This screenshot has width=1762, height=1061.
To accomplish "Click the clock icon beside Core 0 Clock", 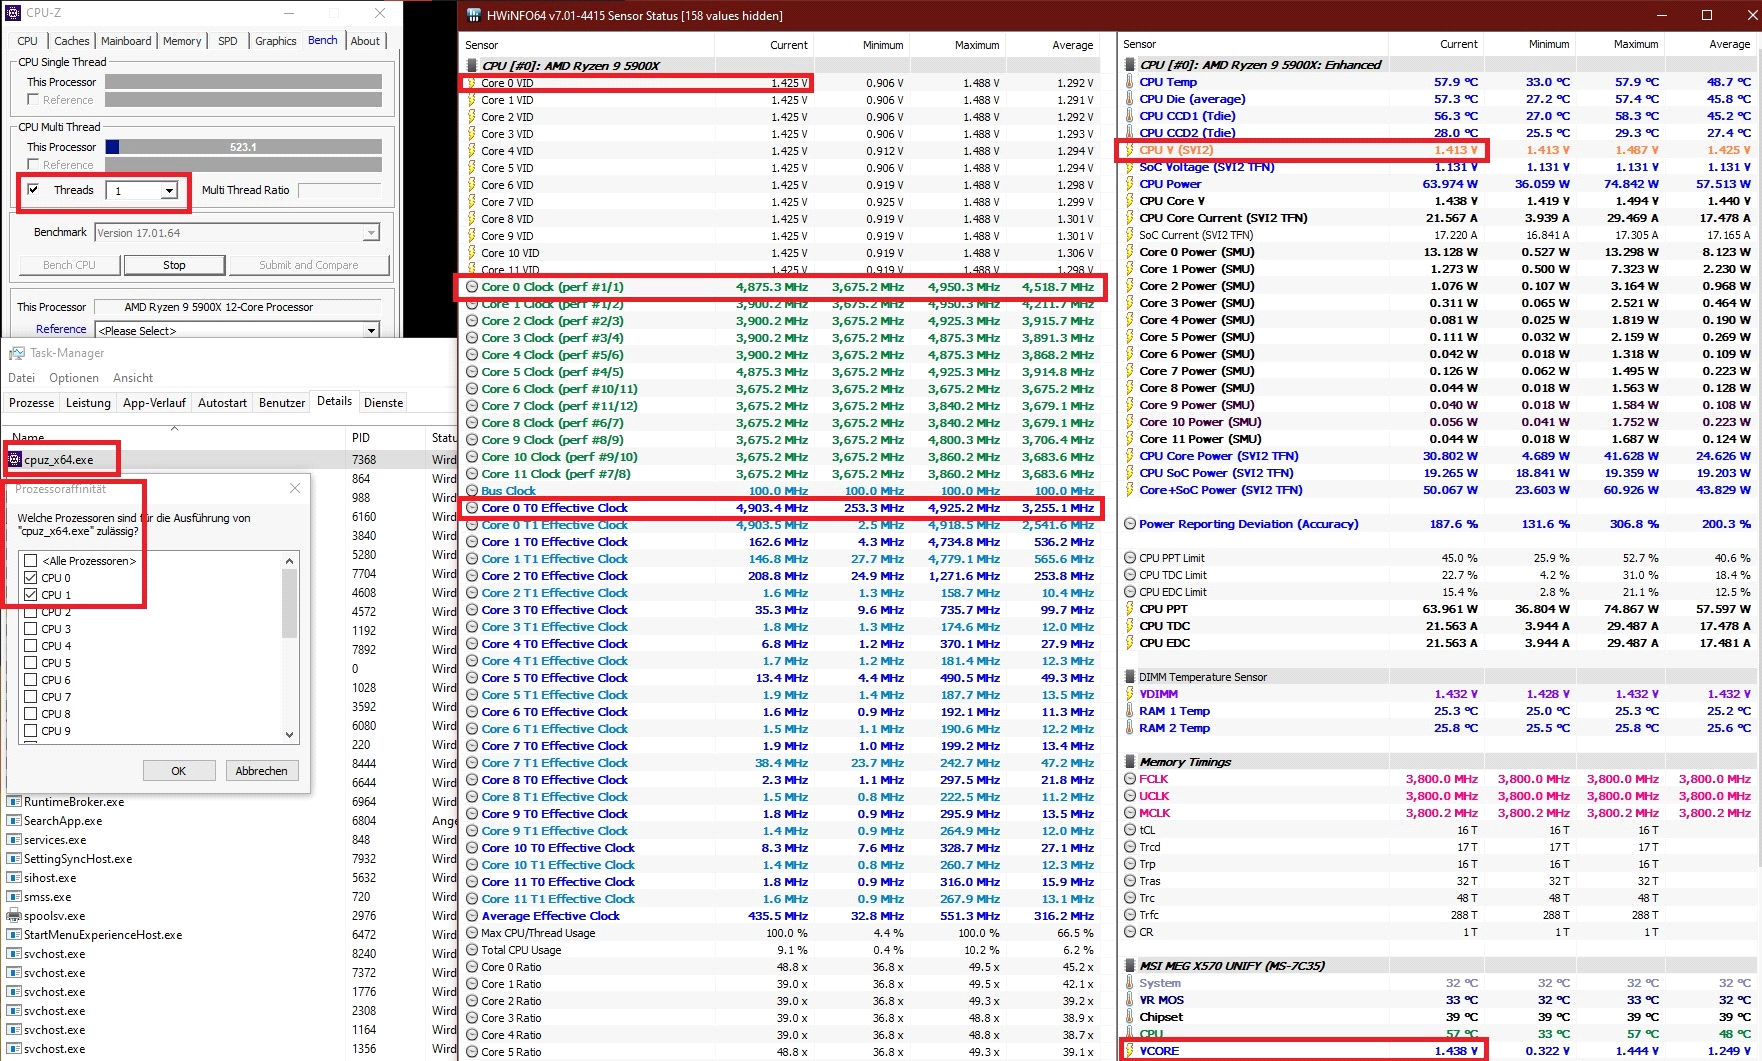I will (472, 287).
